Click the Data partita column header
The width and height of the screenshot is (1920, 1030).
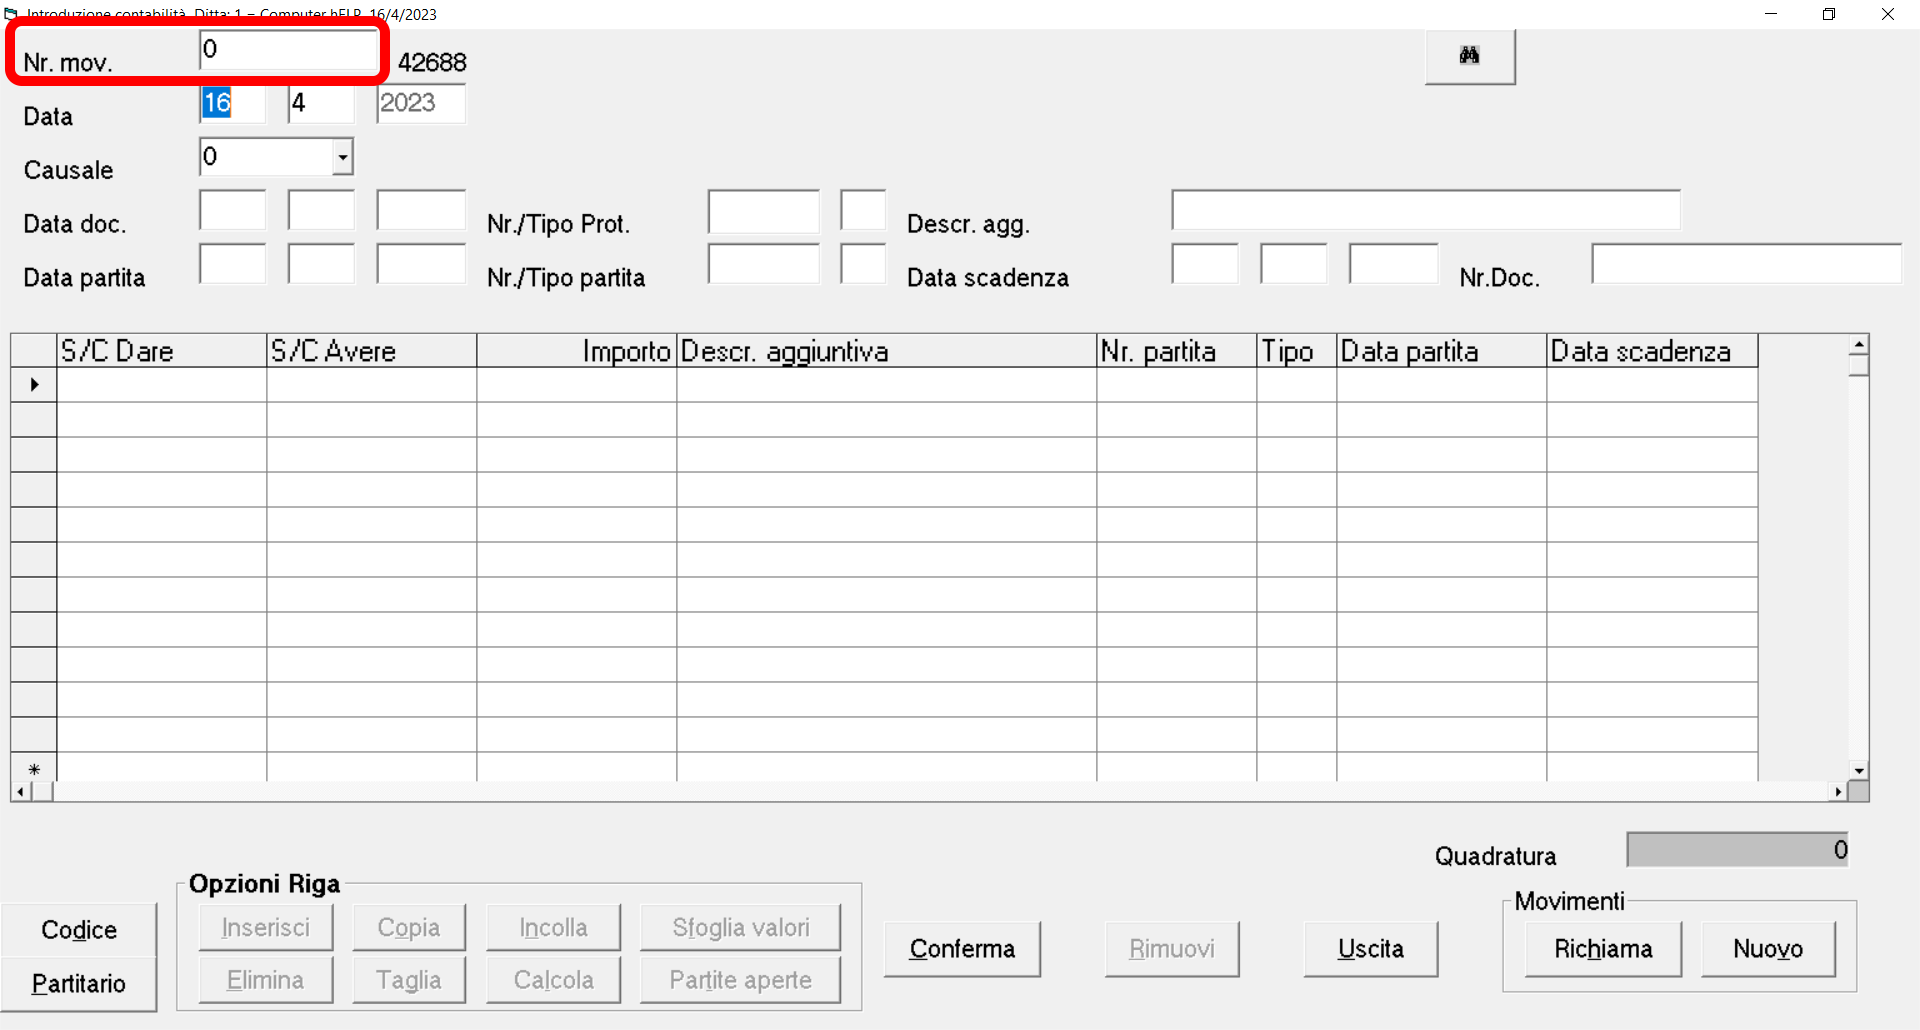tap(1442, 351)
